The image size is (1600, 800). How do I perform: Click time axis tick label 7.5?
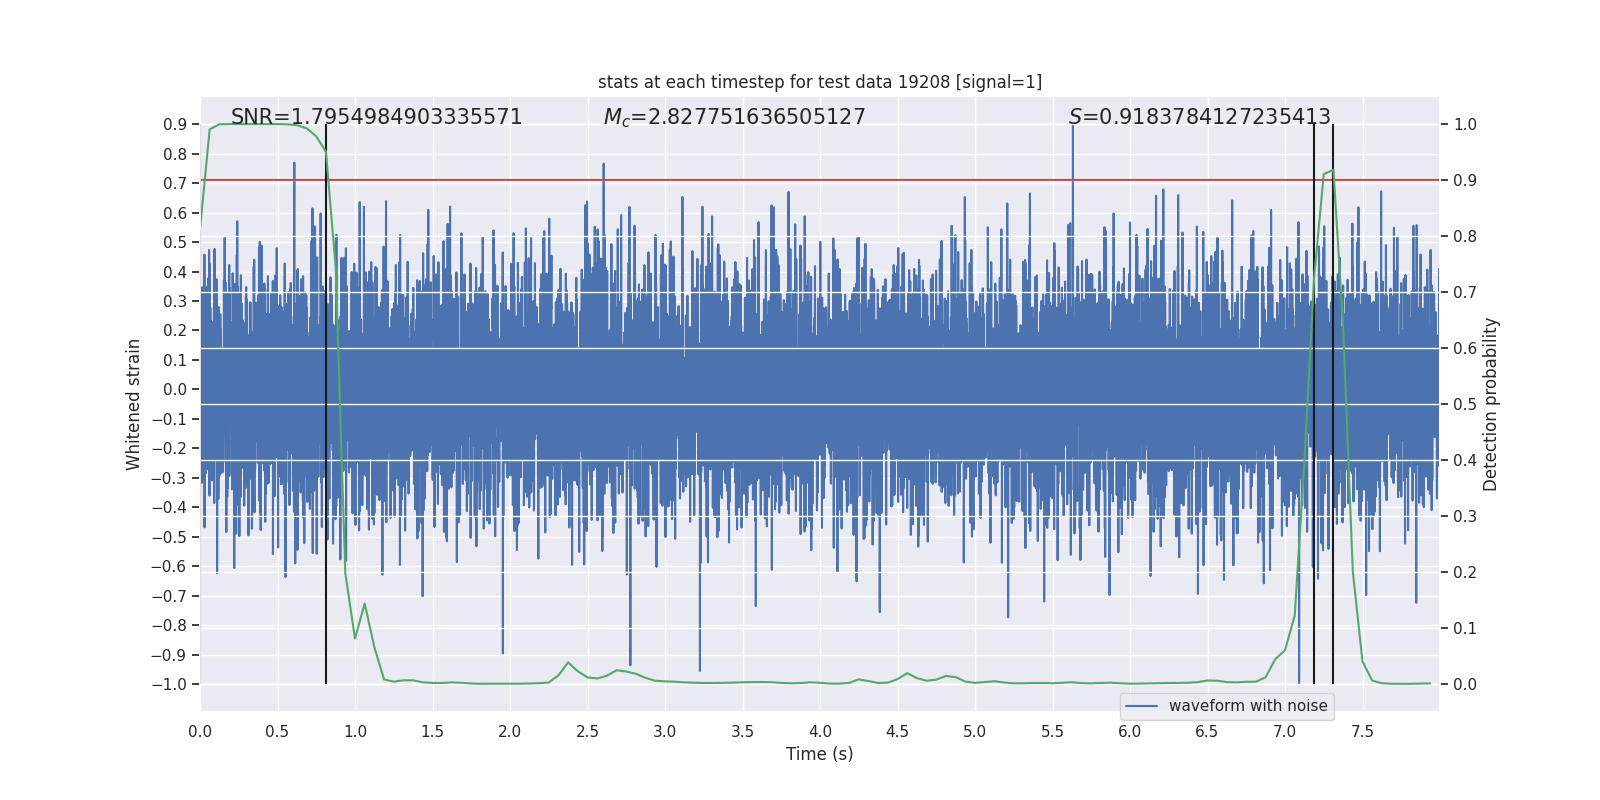[1362, 731]
